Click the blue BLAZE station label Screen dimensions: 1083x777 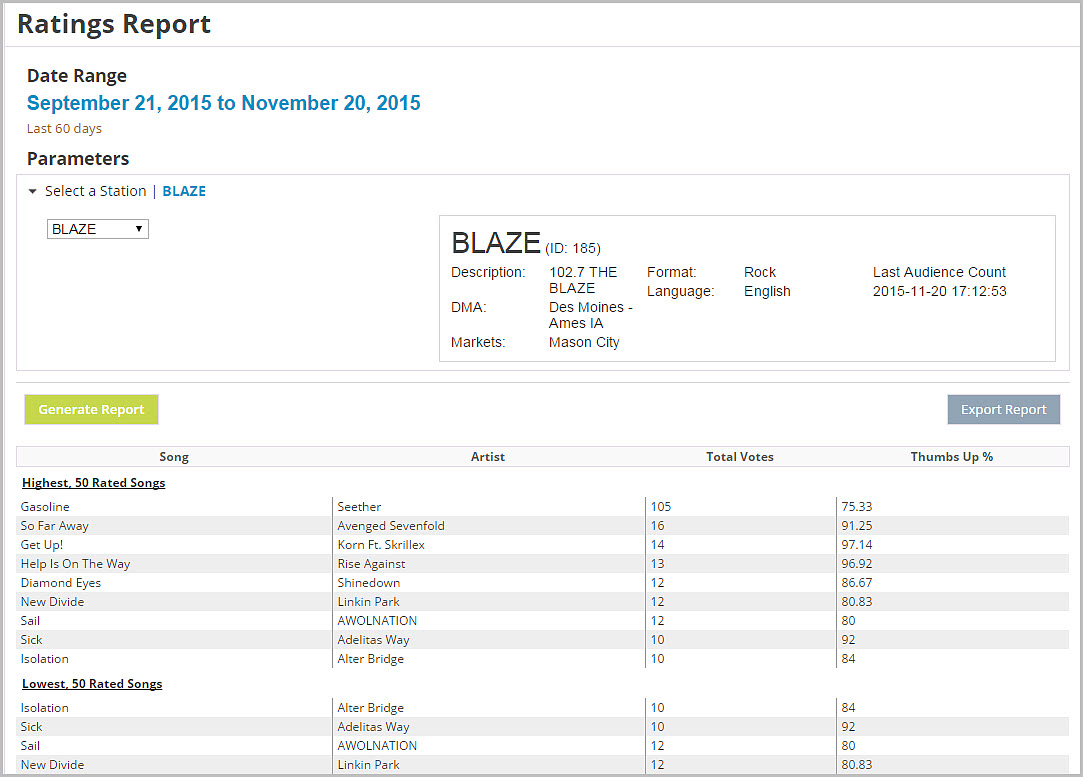coord(184,191)
